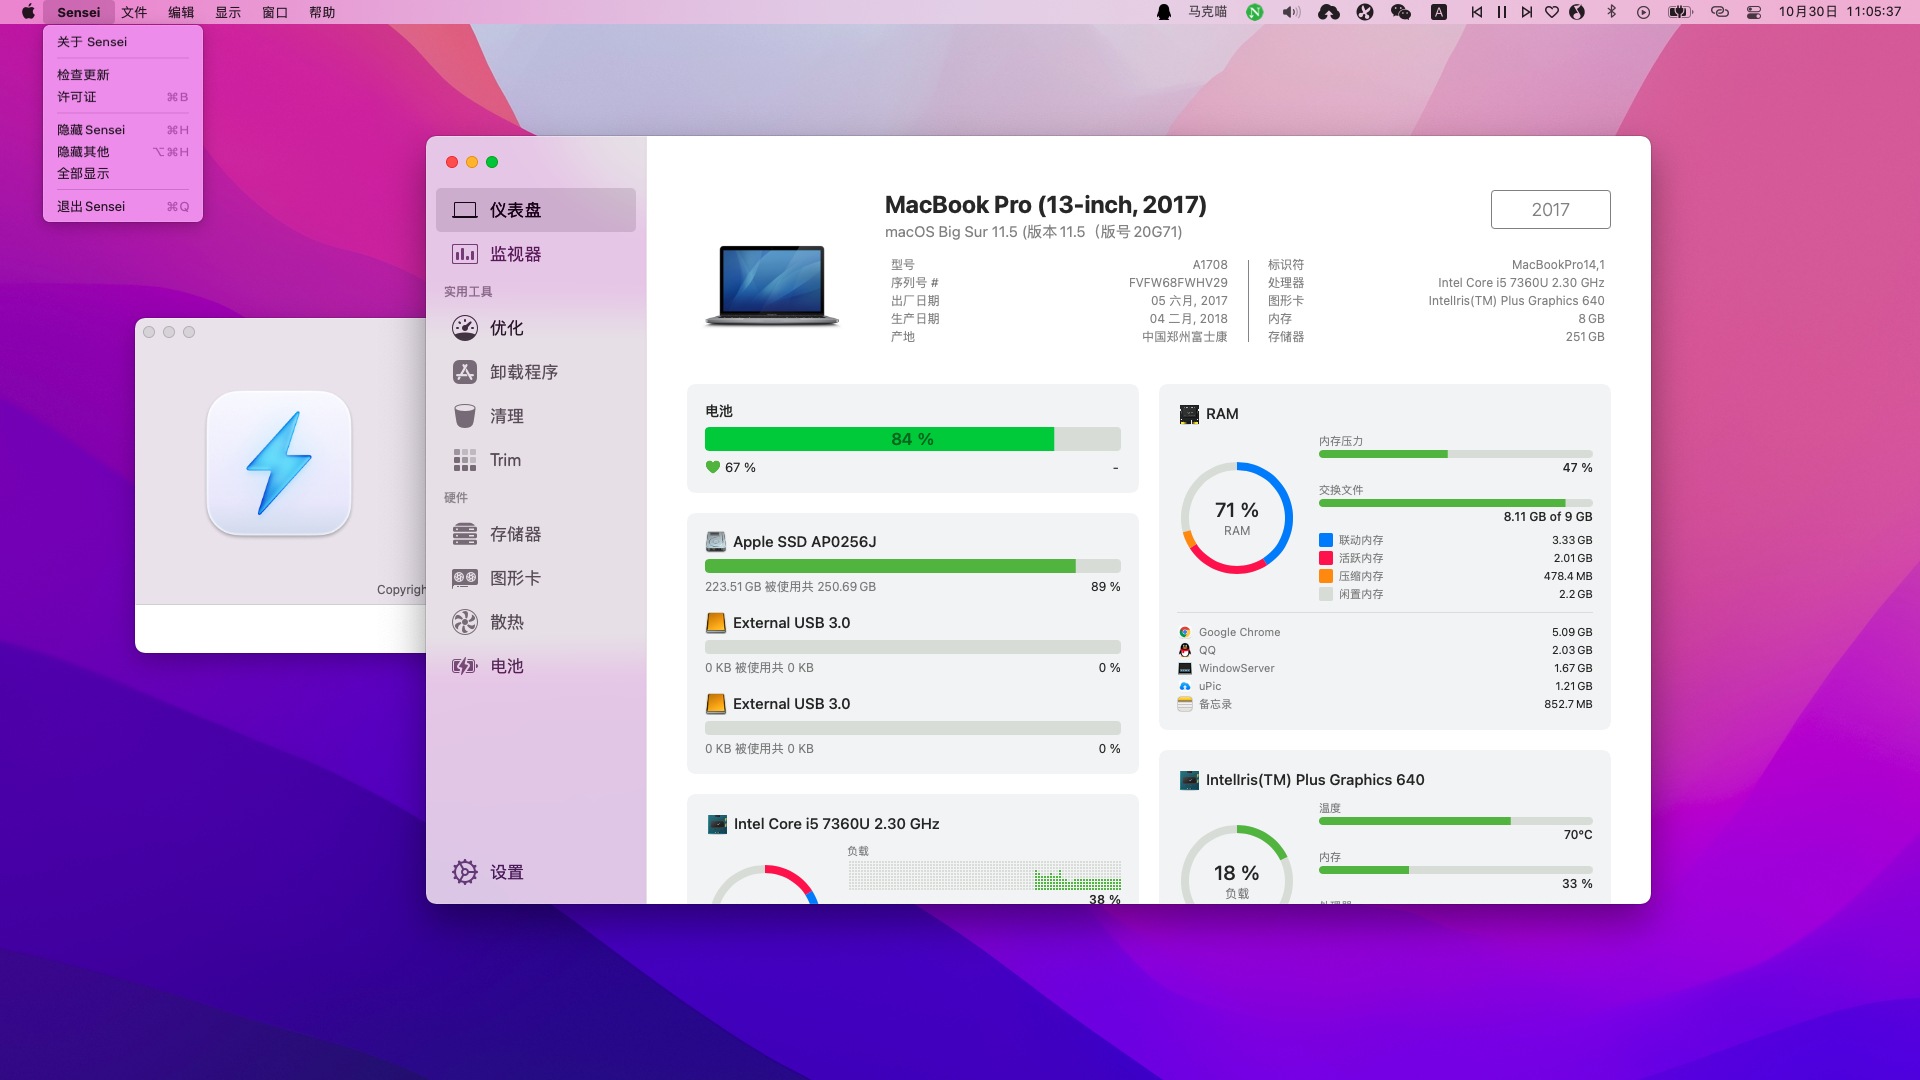Select 关于 Sensei menu entry
This screenshot has height=1080, width=1920.
coord(92,42)
